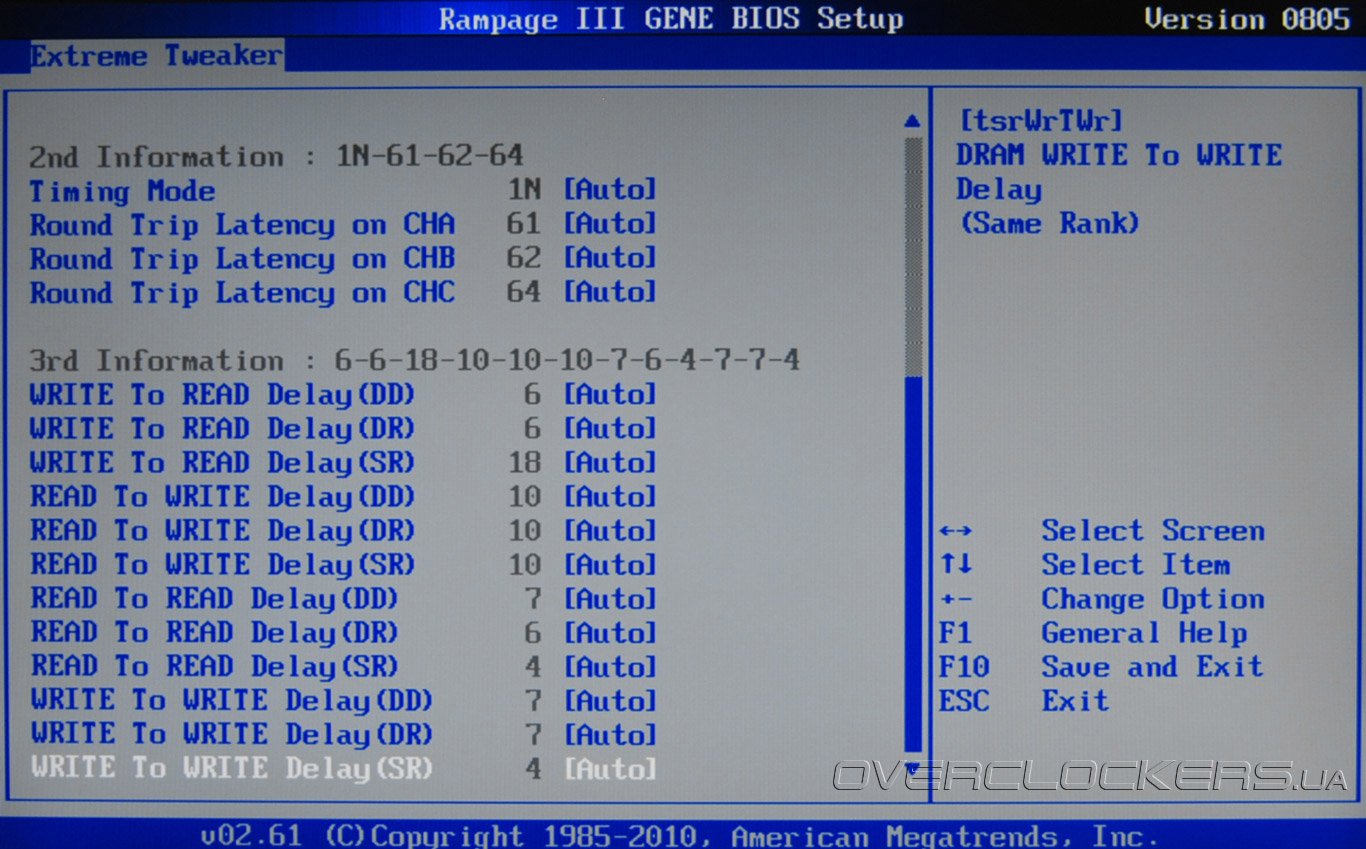This screenshot has width=1366, height=849.
Task: Change Round Trip Latency on CHB option
Action: click(x=343, y=258)
